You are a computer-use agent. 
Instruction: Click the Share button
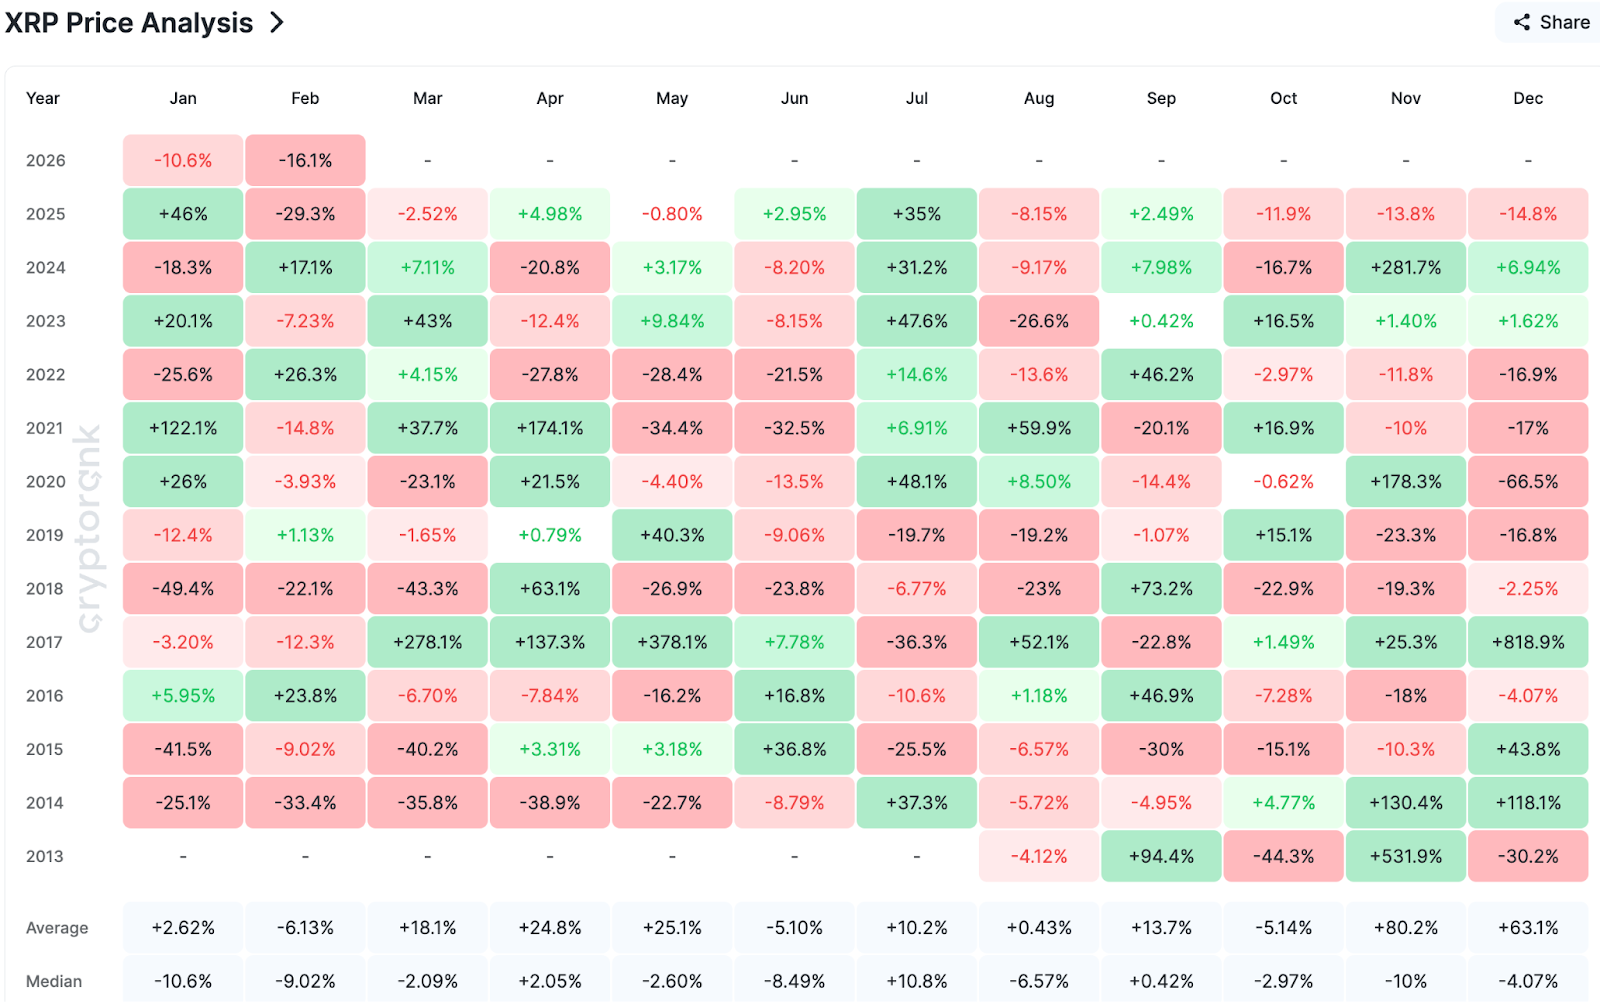pyautogui.click(x=1551, y=22)
